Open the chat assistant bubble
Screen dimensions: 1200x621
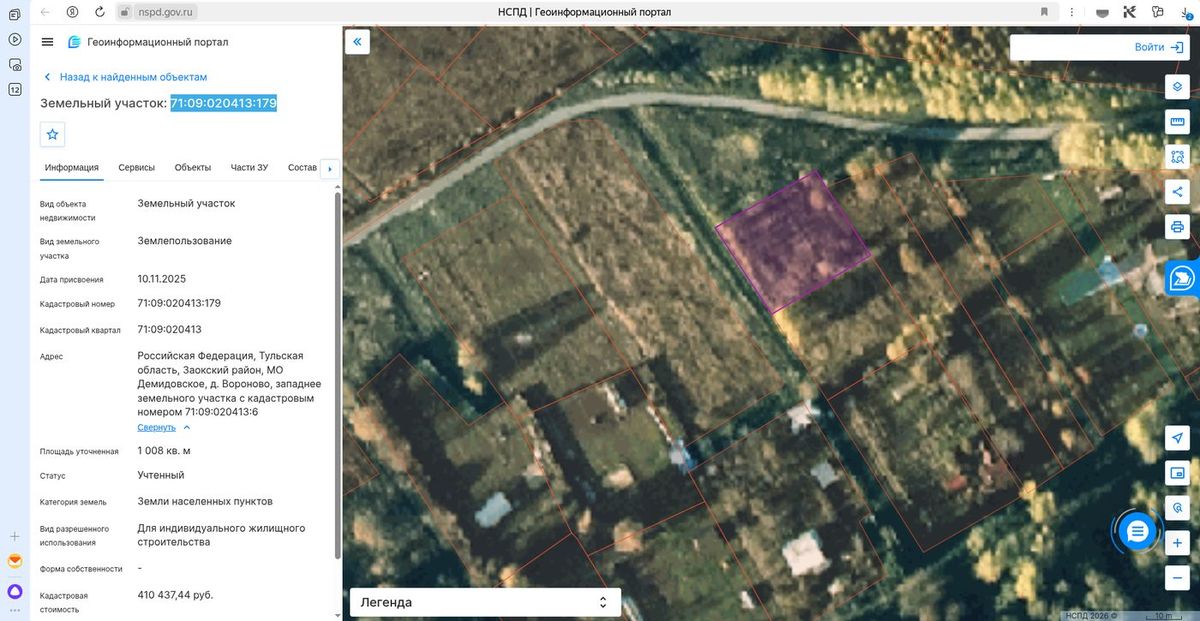tap(1136, 532)
